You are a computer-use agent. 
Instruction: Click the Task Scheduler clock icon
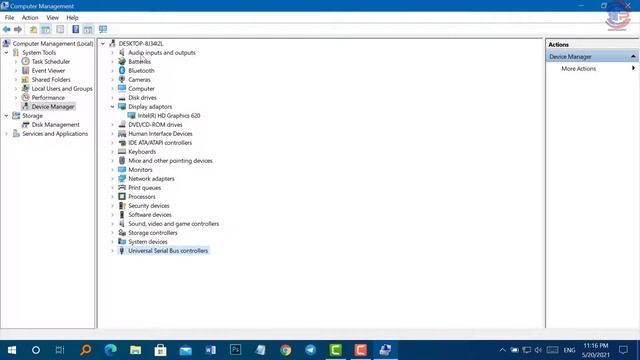click(25, 61)
